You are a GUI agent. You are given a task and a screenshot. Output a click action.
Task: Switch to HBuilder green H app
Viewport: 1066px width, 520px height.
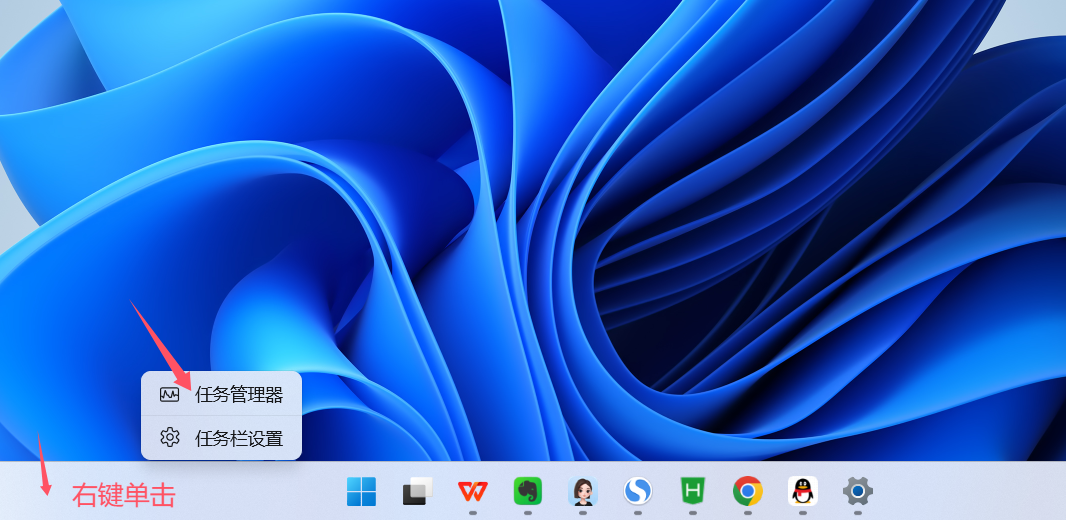(x=692, y=491)
